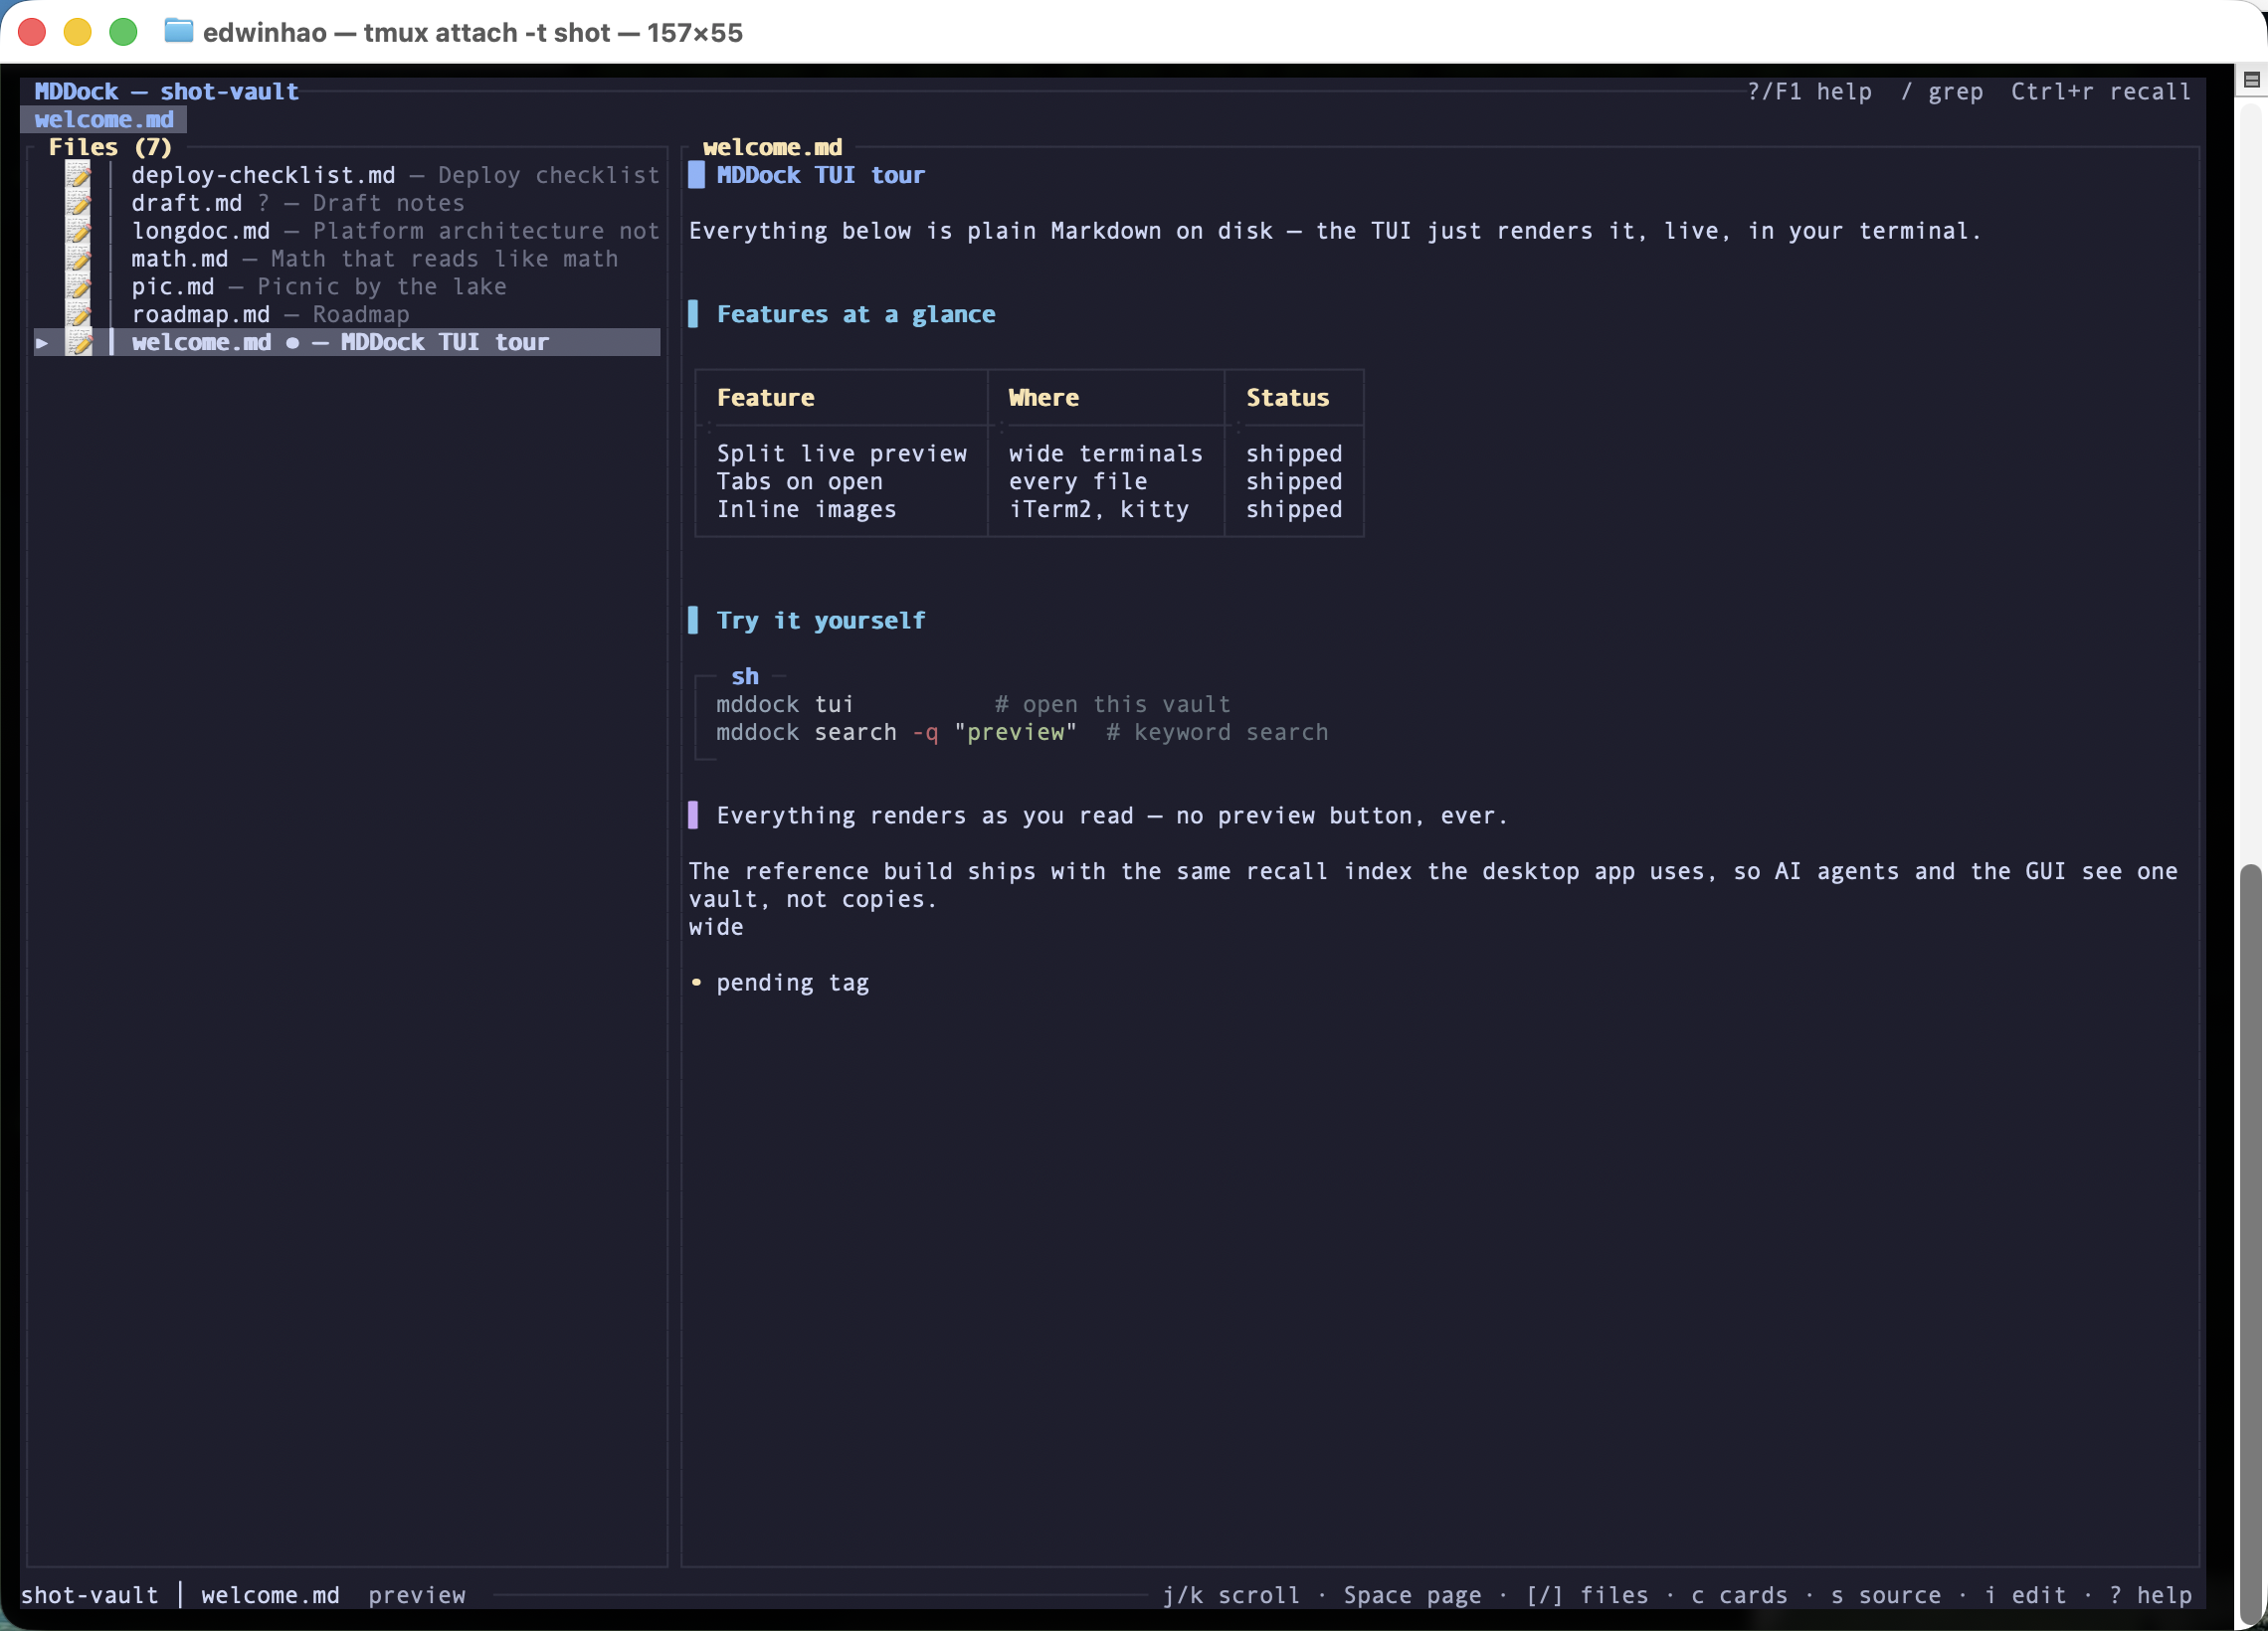Click the j/k scroll hint
2268x1631 pixels.
1231,1595
